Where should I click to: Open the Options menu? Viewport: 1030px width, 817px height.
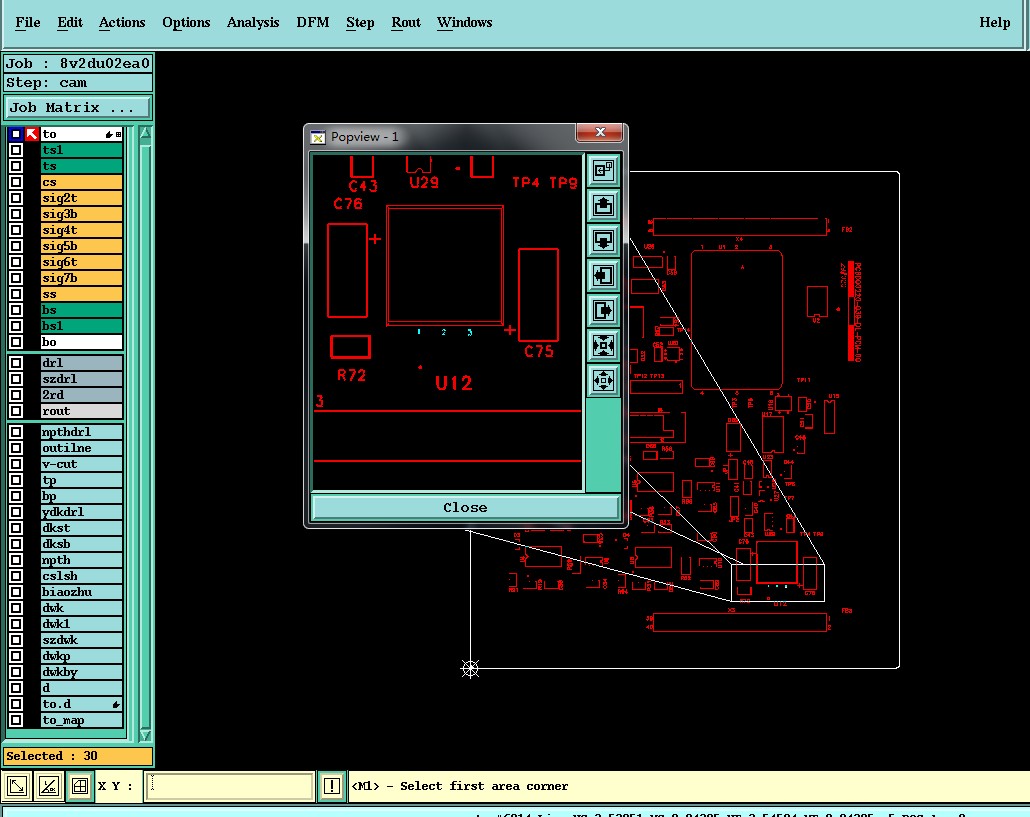pos(186,22)
